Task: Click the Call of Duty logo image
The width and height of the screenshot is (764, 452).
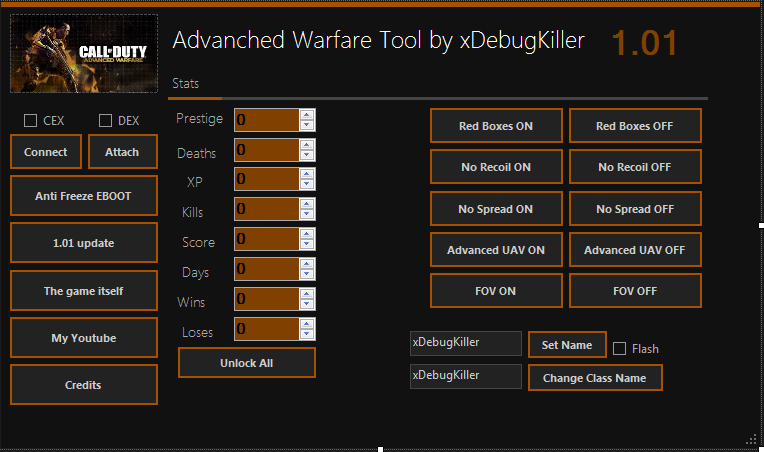Action: point(84,53)
